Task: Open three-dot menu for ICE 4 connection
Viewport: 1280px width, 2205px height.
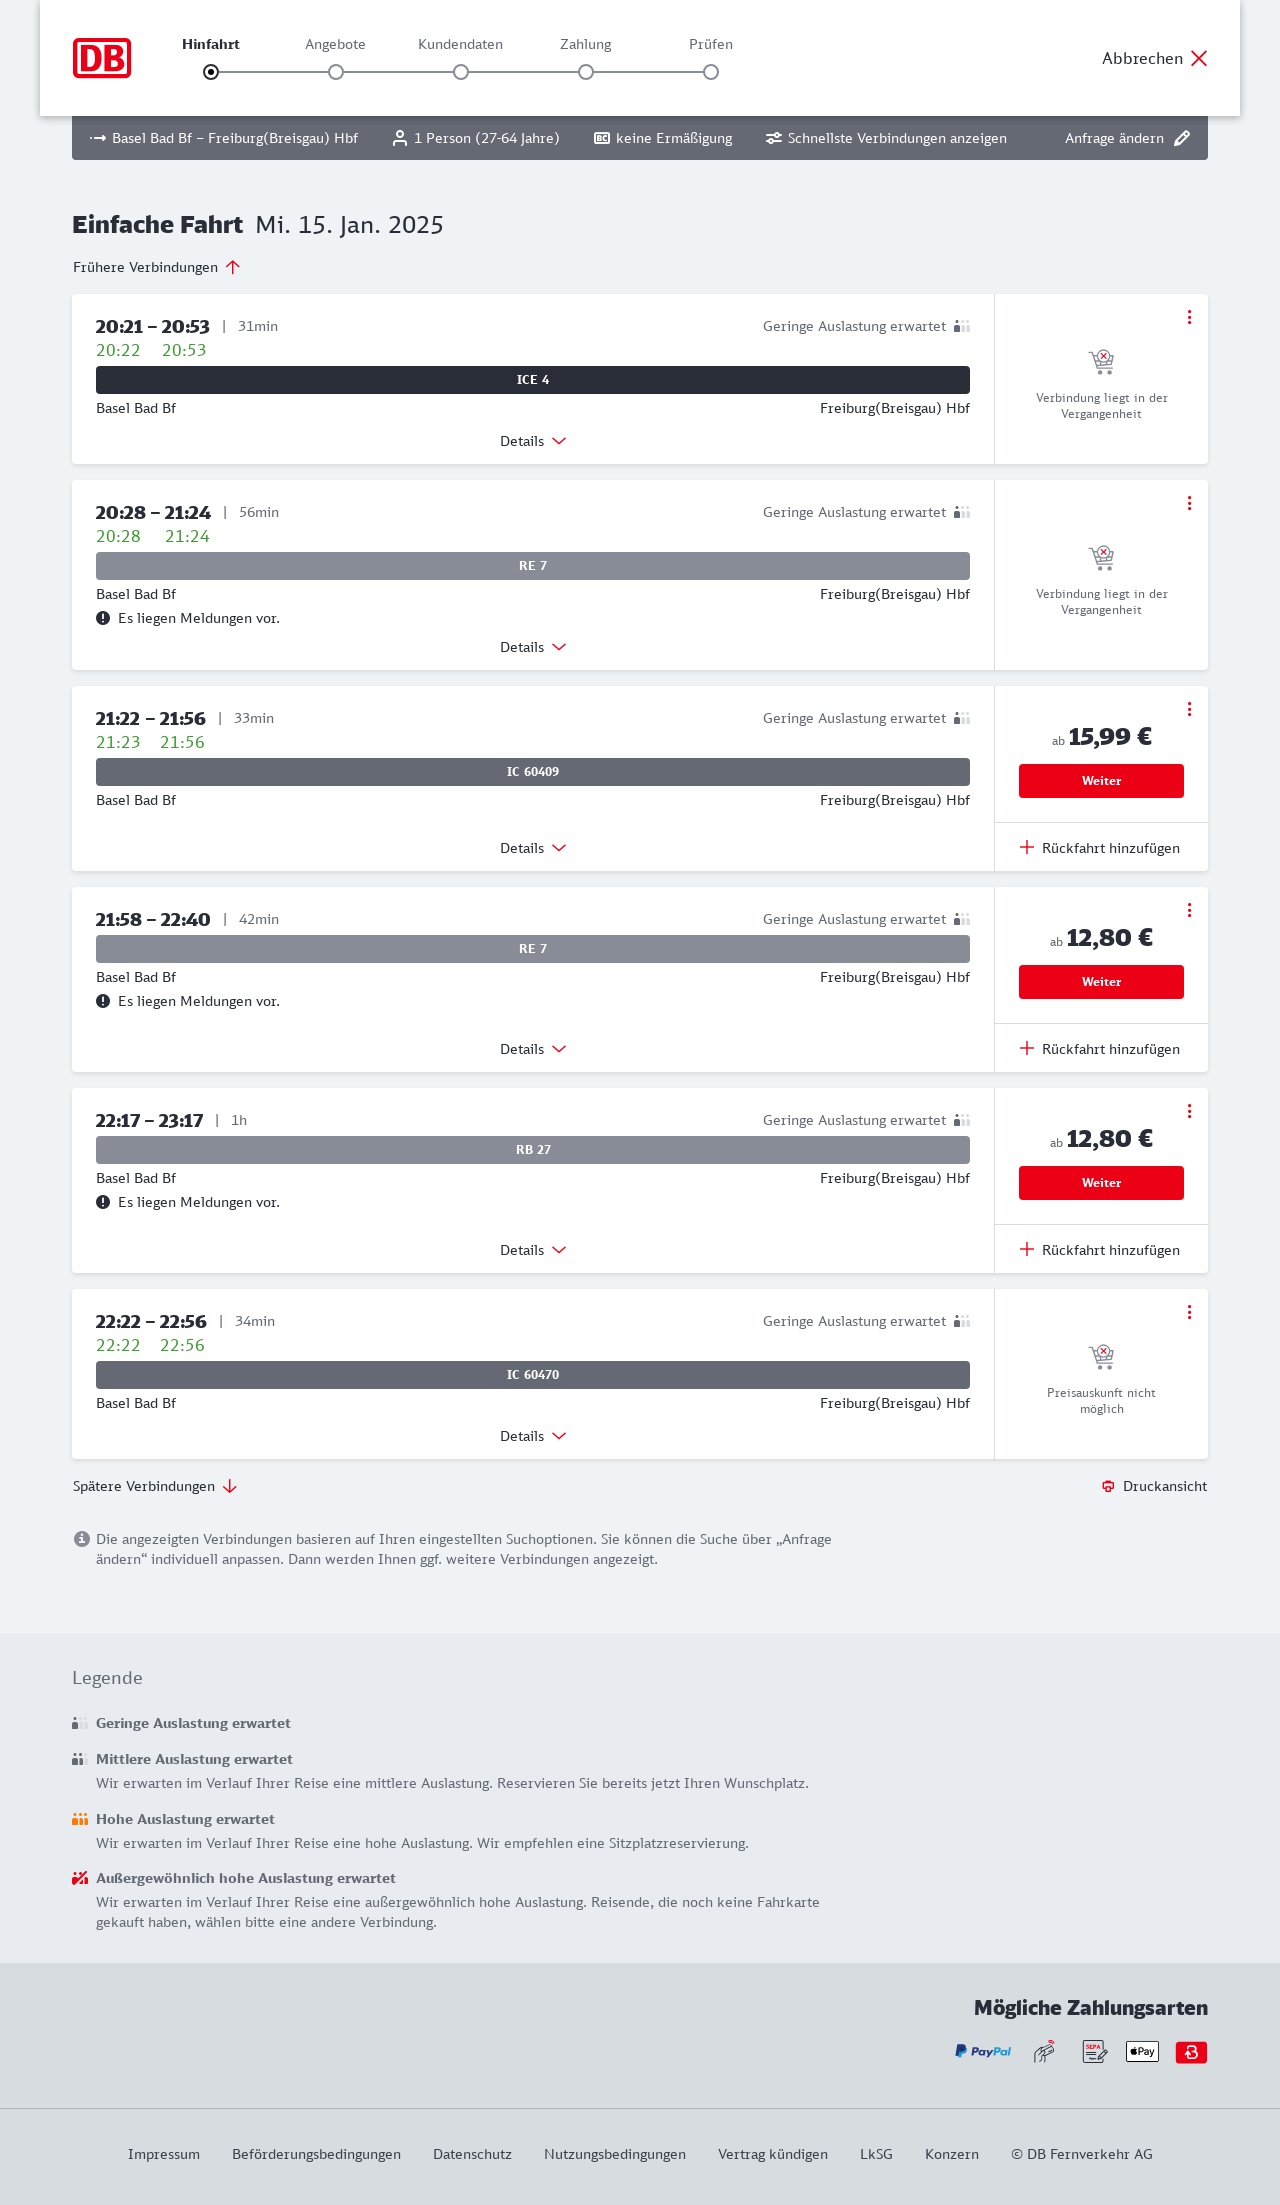Action: 1189,317
